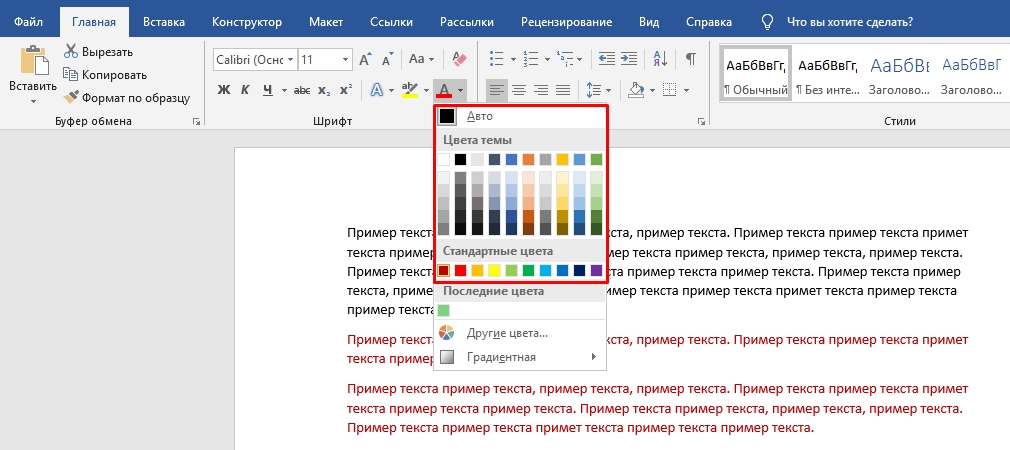Switch to the Вставка tab

pos(163,21)
